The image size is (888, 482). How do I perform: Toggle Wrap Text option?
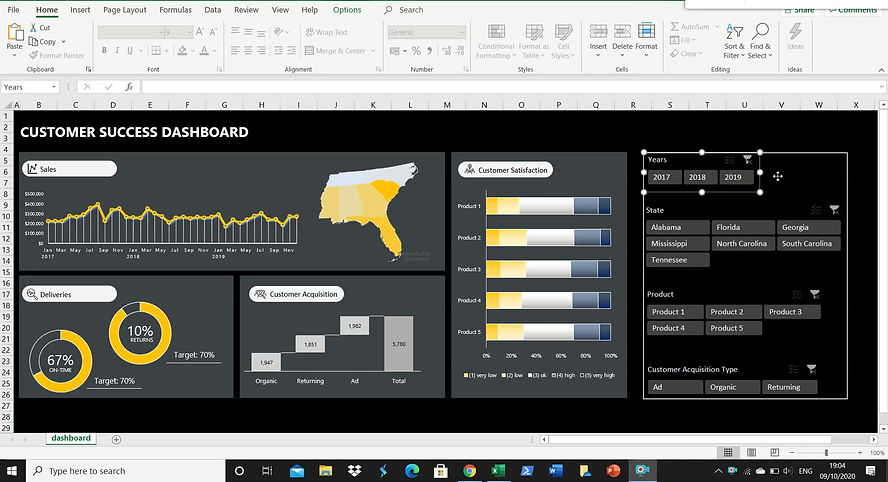click(x=326, y=32)
